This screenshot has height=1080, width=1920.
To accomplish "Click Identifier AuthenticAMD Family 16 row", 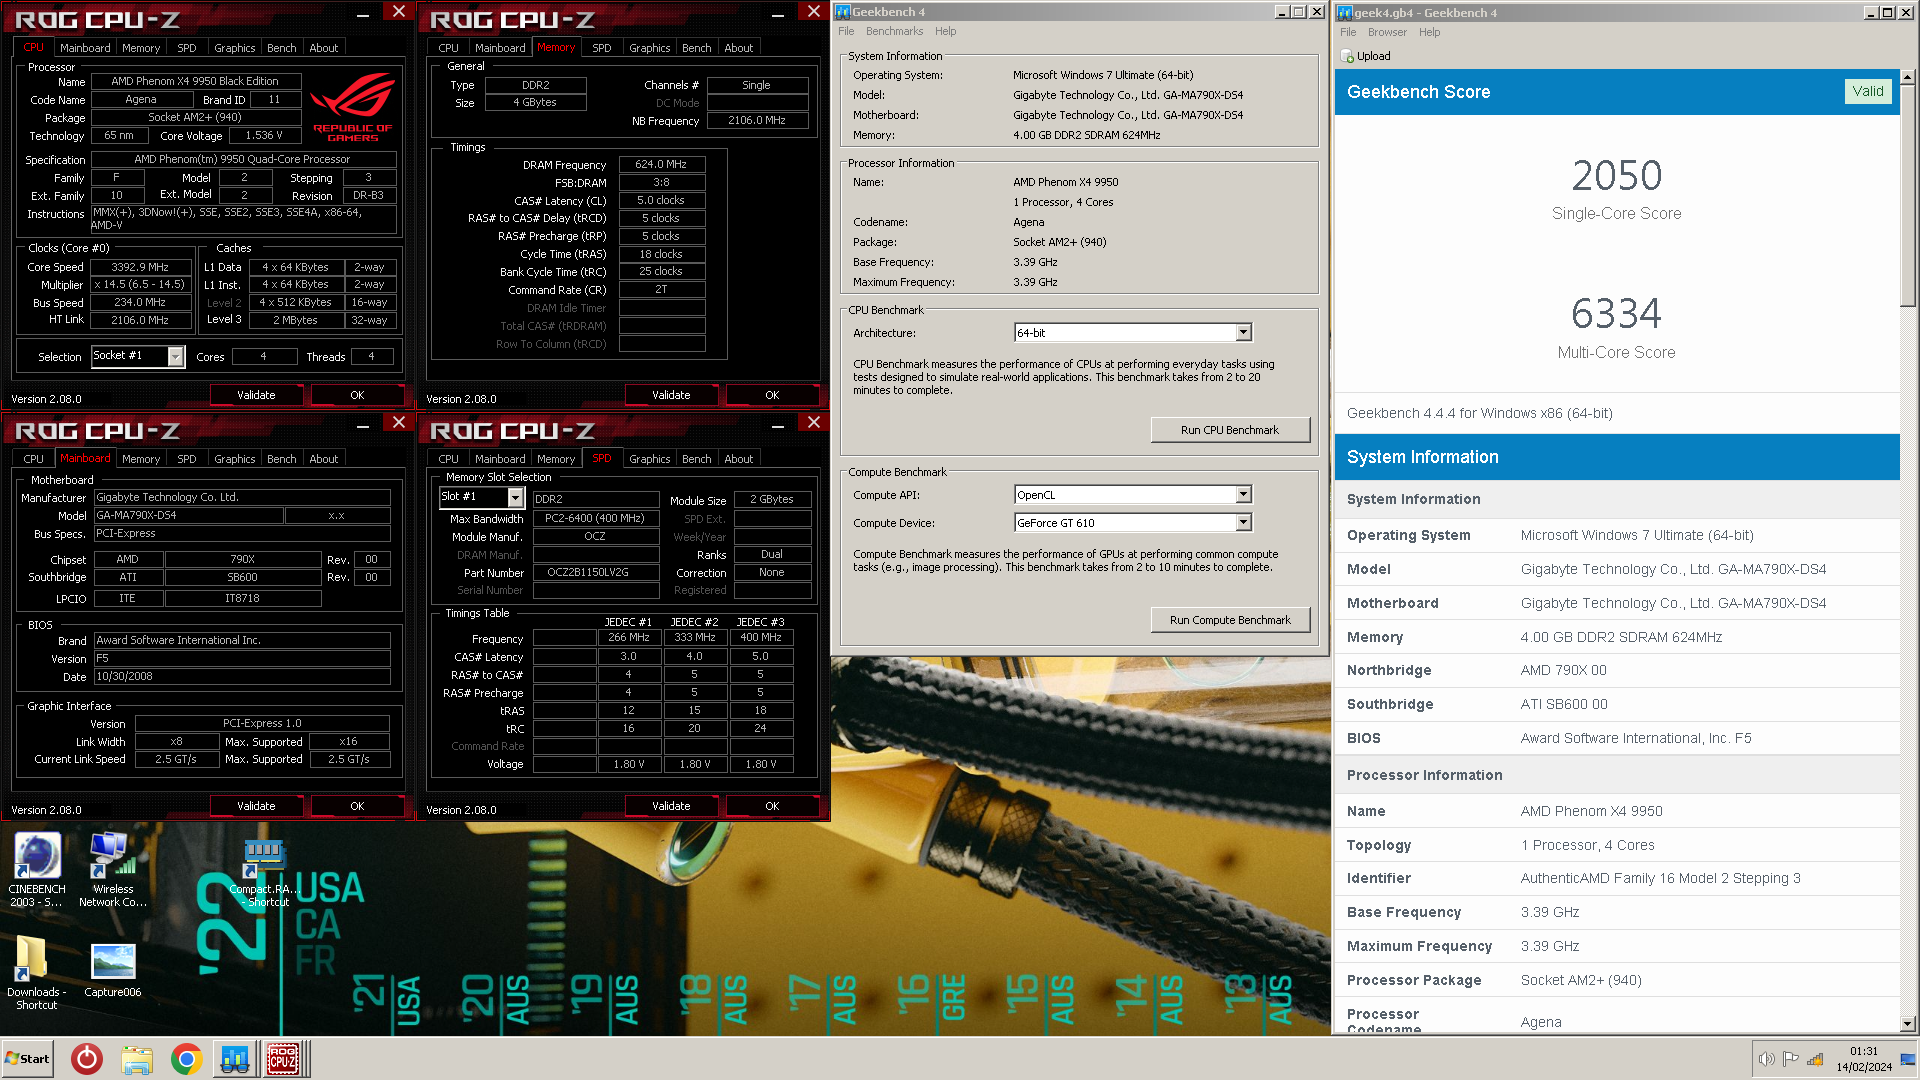I will [1616, 878].
